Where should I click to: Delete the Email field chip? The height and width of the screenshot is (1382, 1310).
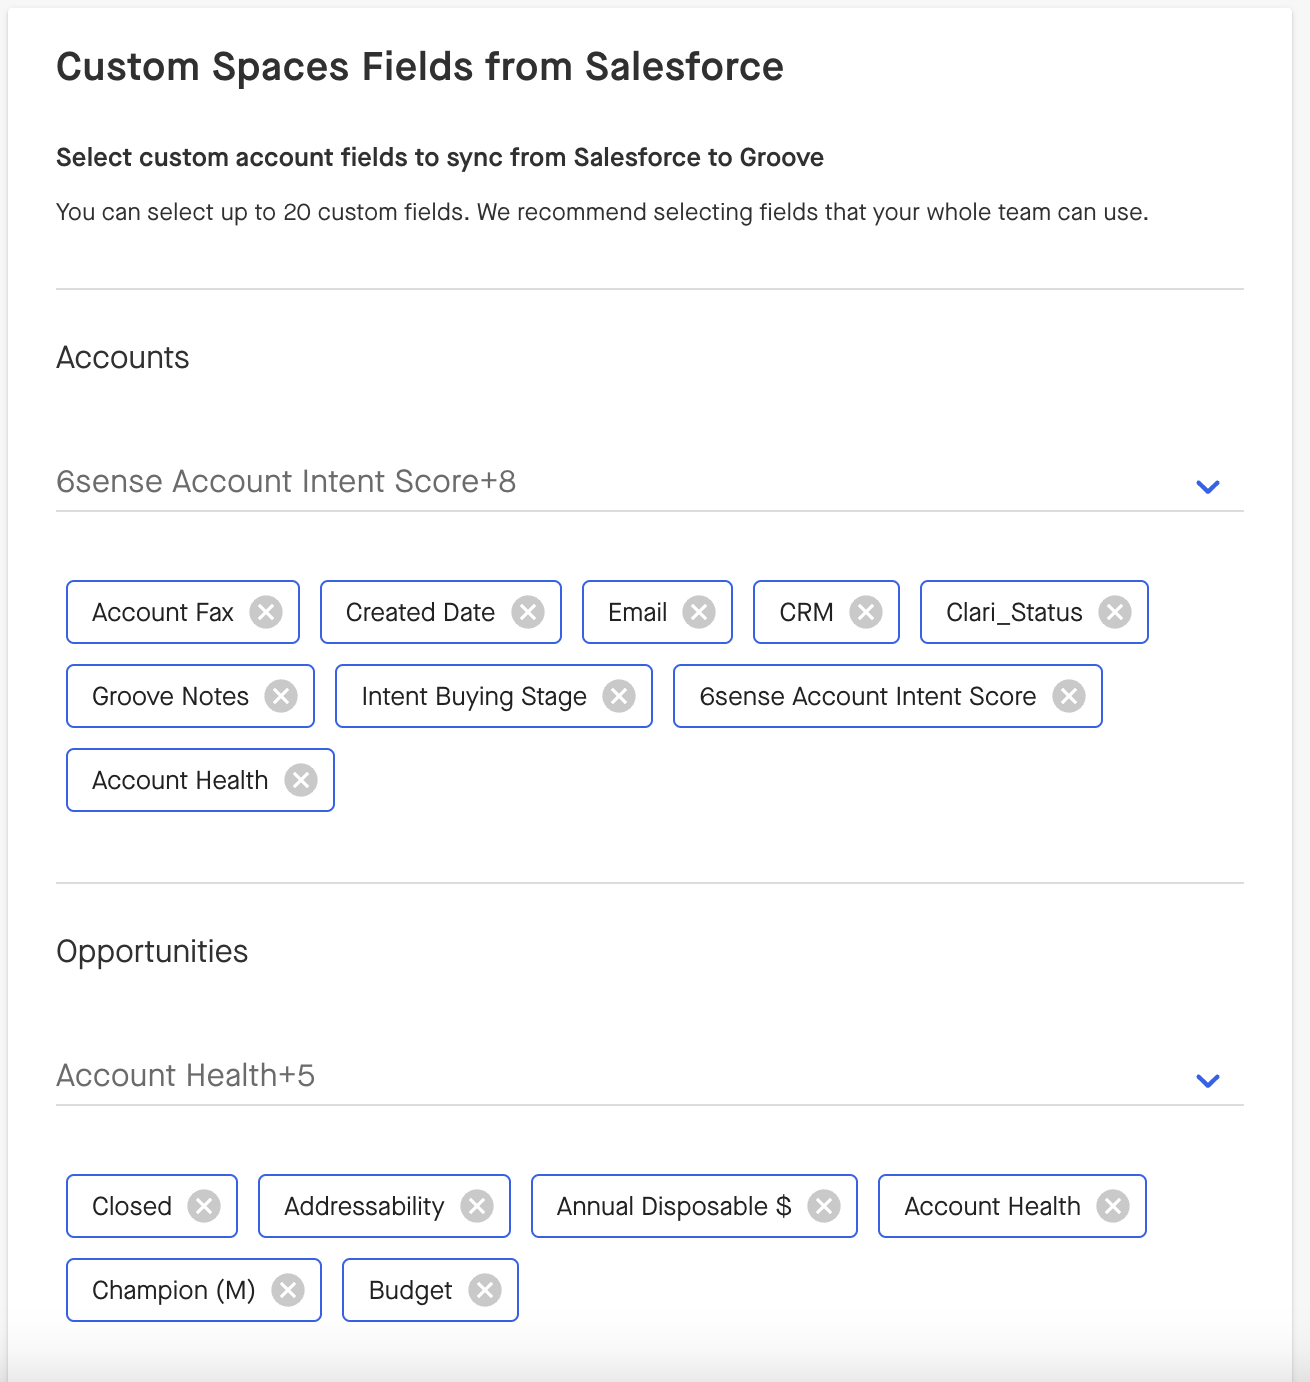point(699,612)
